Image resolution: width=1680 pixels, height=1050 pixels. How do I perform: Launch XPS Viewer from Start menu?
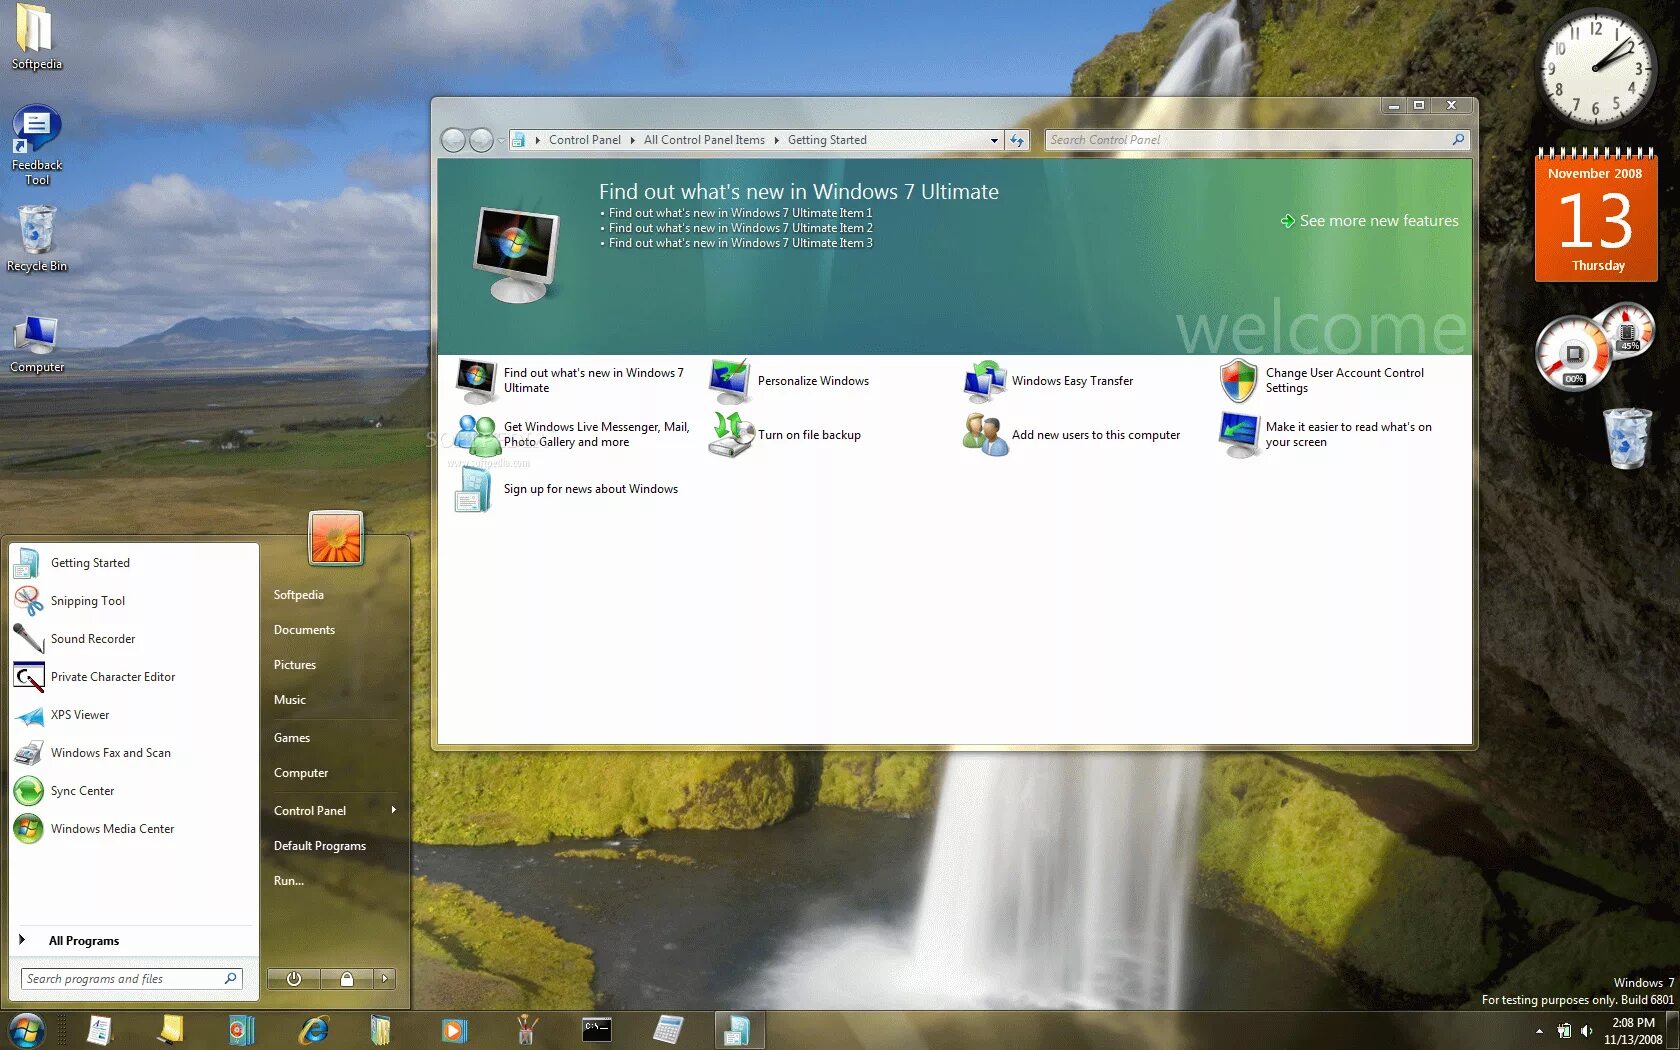point(133,715)
